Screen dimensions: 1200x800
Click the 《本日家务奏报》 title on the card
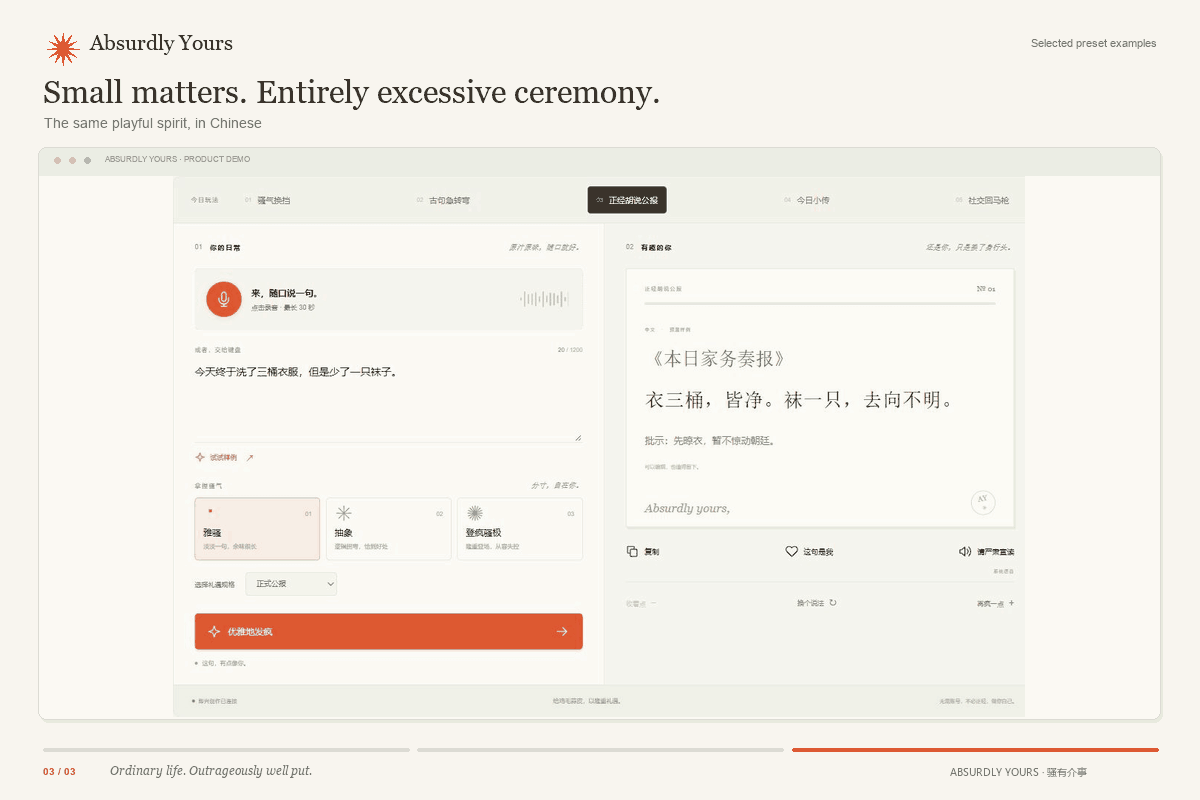pos(716,359)
